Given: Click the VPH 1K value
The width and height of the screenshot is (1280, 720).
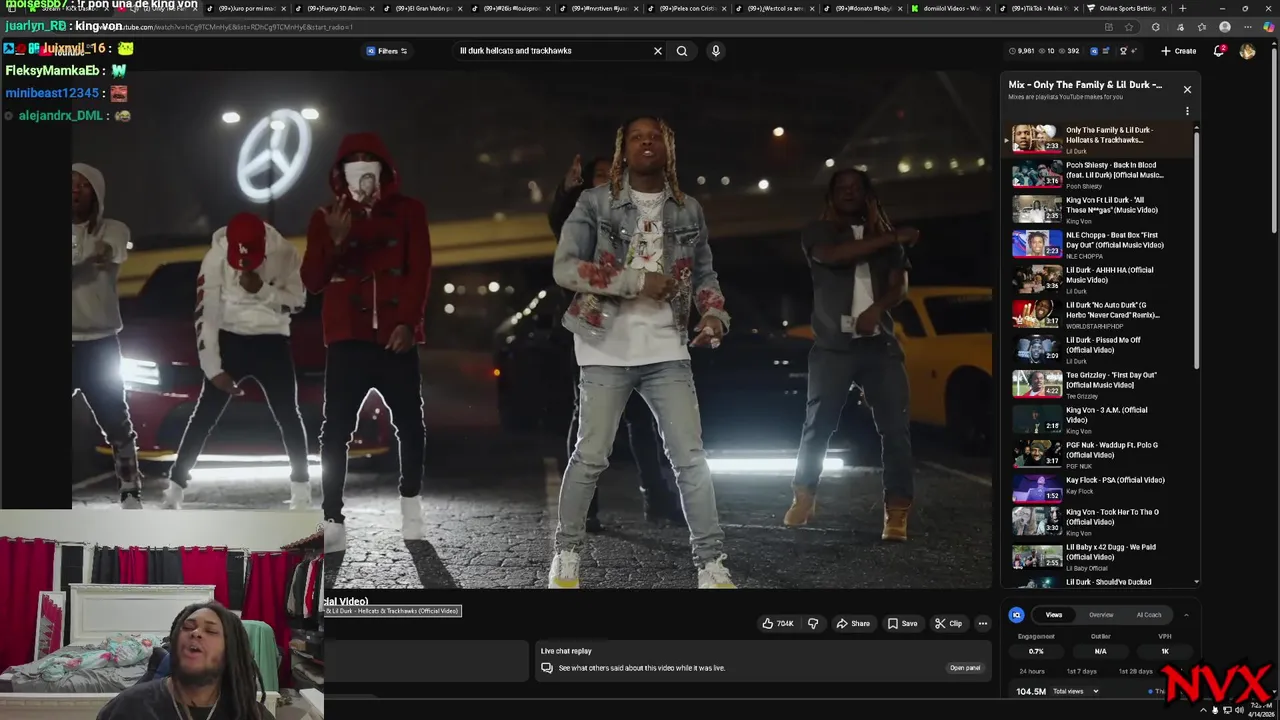Looking at the screenshot, I should click(1165, 651).
